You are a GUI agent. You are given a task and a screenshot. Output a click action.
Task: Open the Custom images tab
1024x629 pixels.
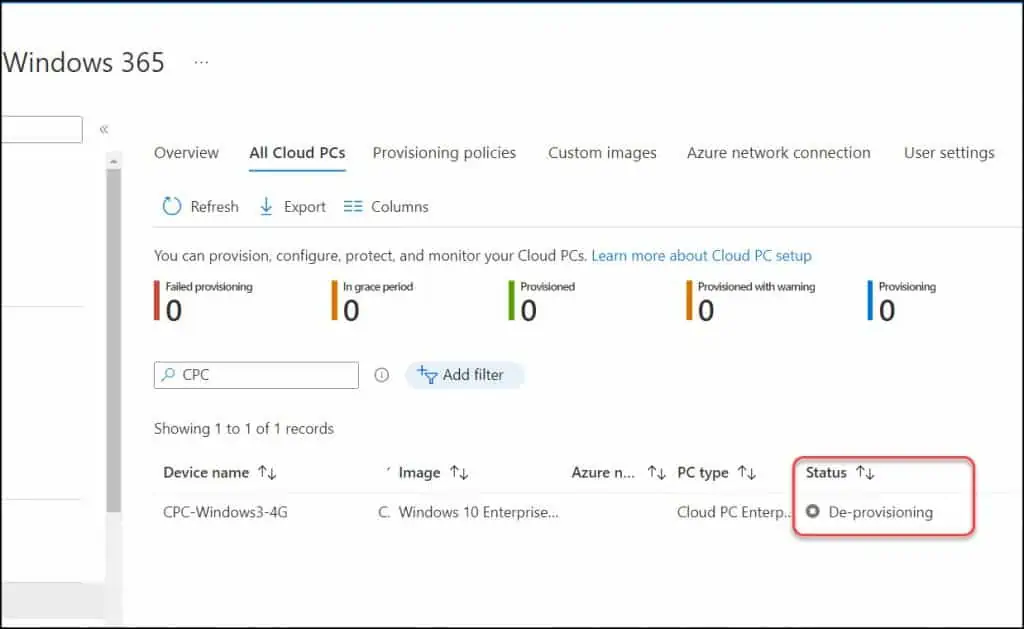[x=602, y=153]
